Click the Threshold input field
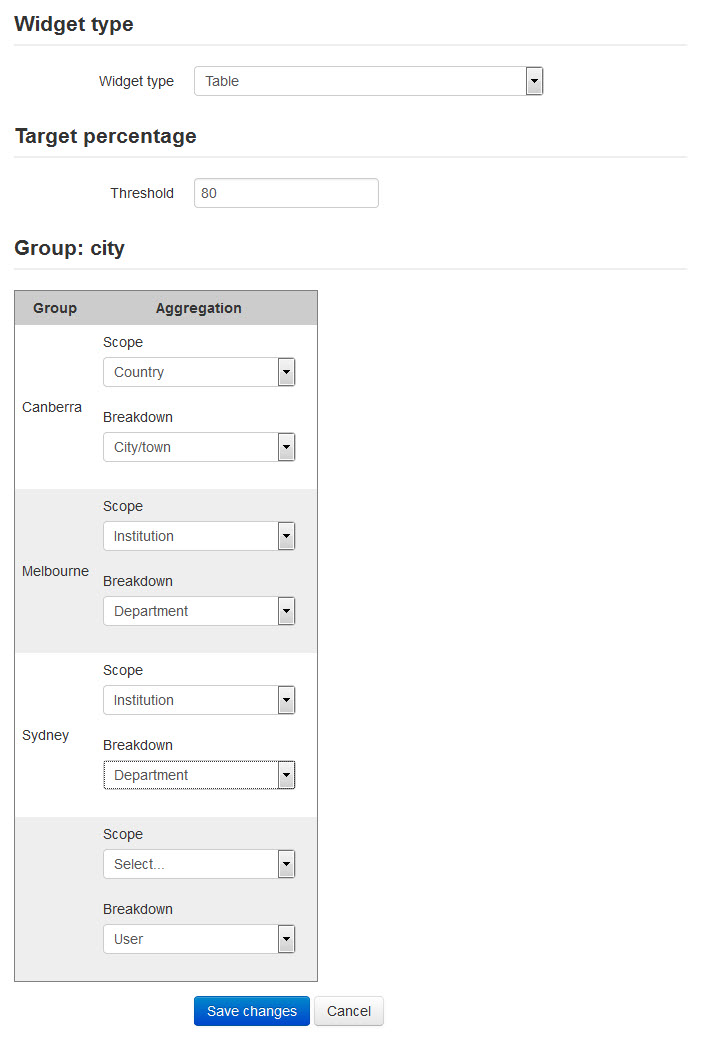This screenshot has width=702, height=1040. pyautogui.click(x=286, y=193)
